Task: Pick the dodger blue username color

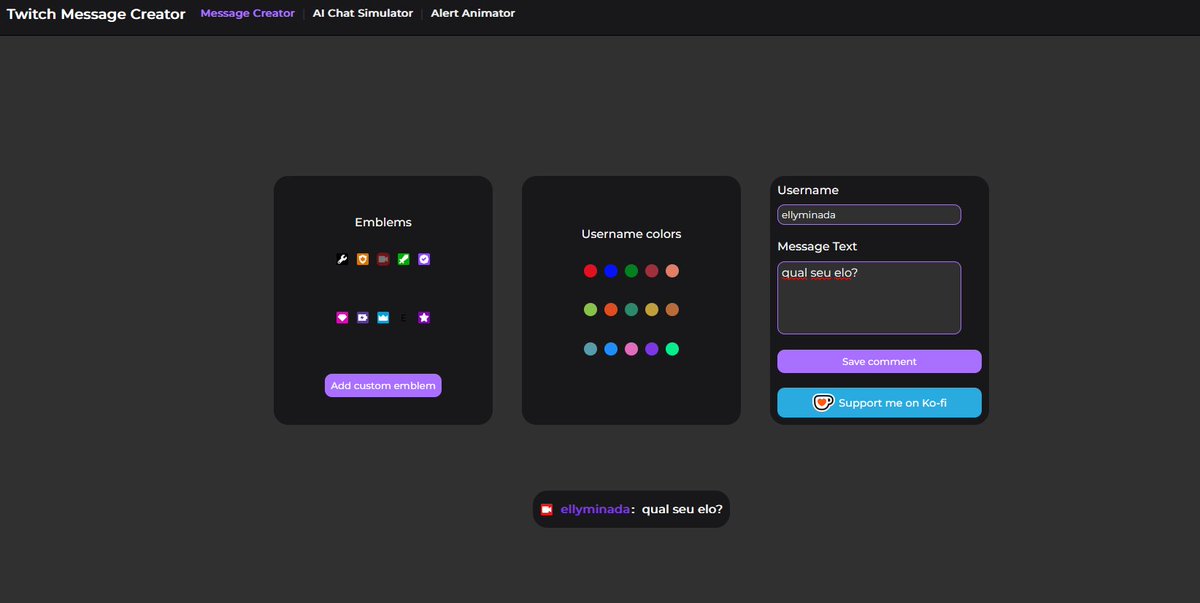Action: coord(611,349)
